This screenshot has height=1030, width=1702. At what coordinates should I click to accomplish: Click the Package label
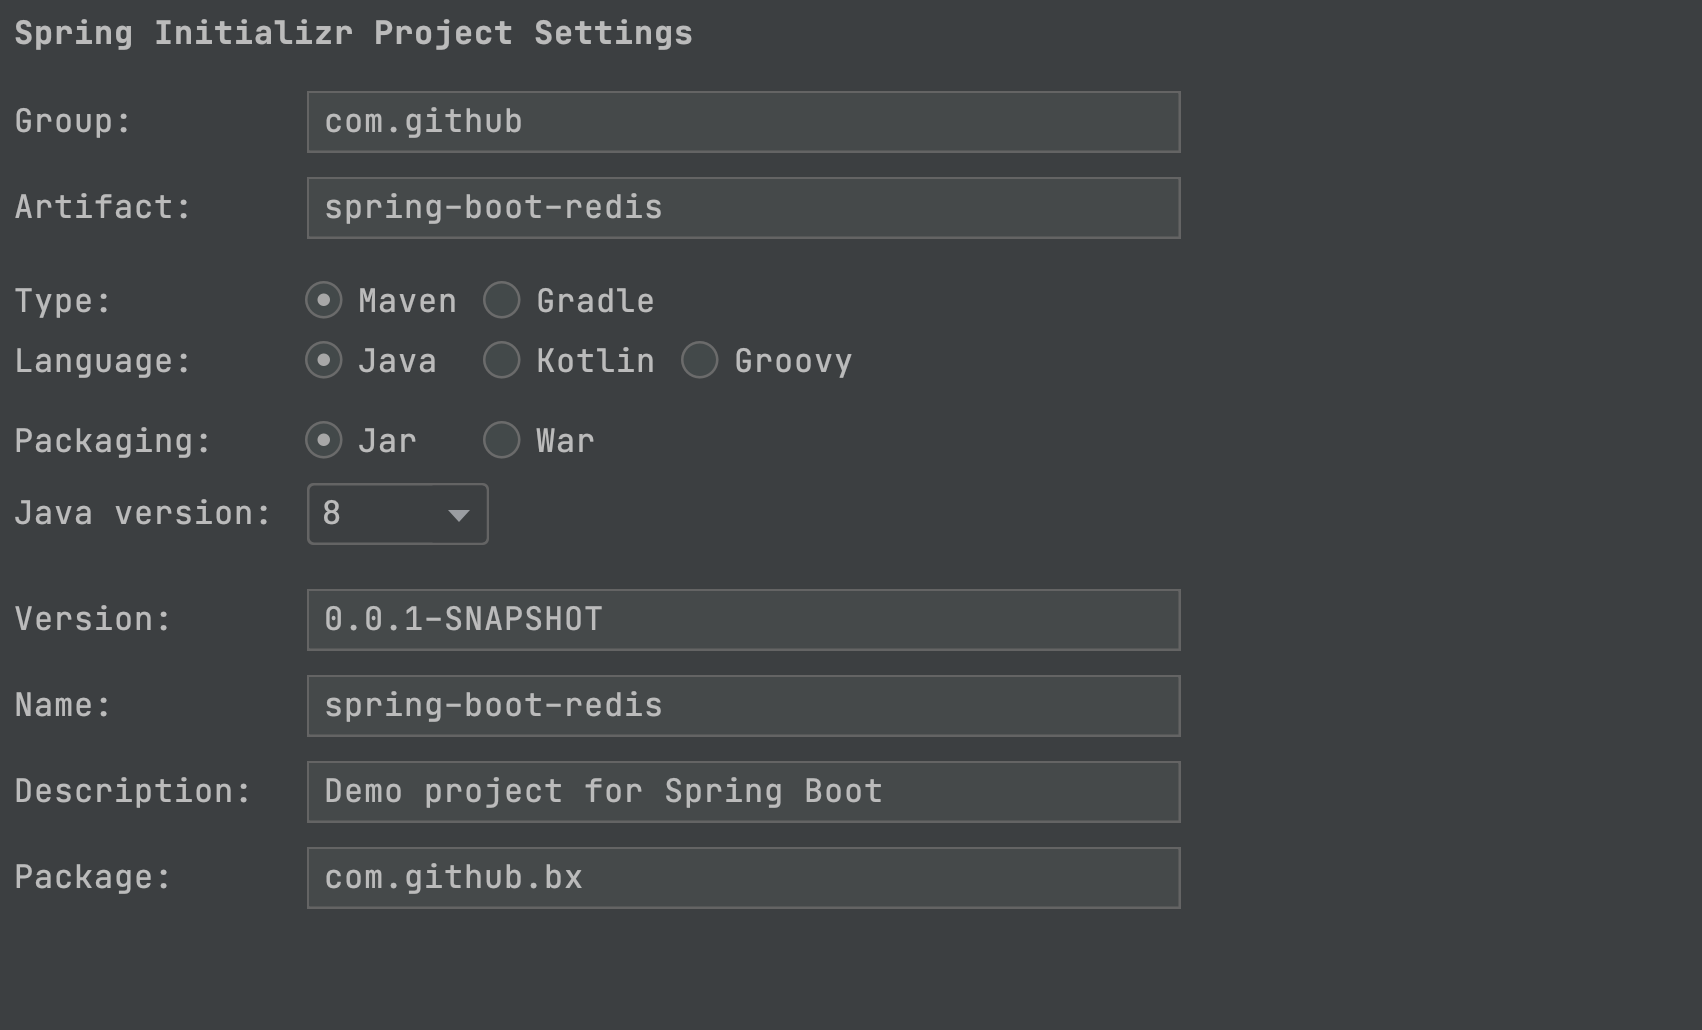[x=93, y=878]
